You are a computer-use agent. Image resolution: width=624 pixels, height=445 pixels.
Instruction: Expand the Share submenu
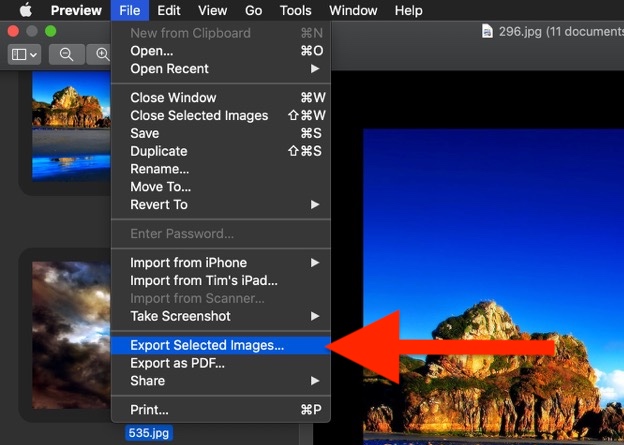[x=147, y=381]
